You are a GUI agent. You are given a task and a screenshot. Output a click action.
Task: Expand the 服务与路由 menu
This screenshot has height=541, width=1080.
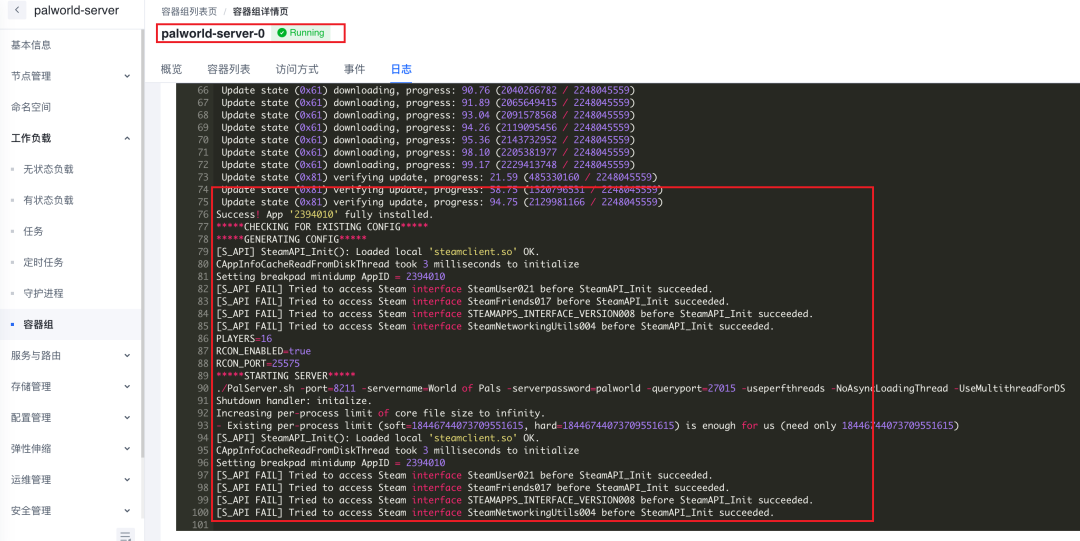click(126, 356)
